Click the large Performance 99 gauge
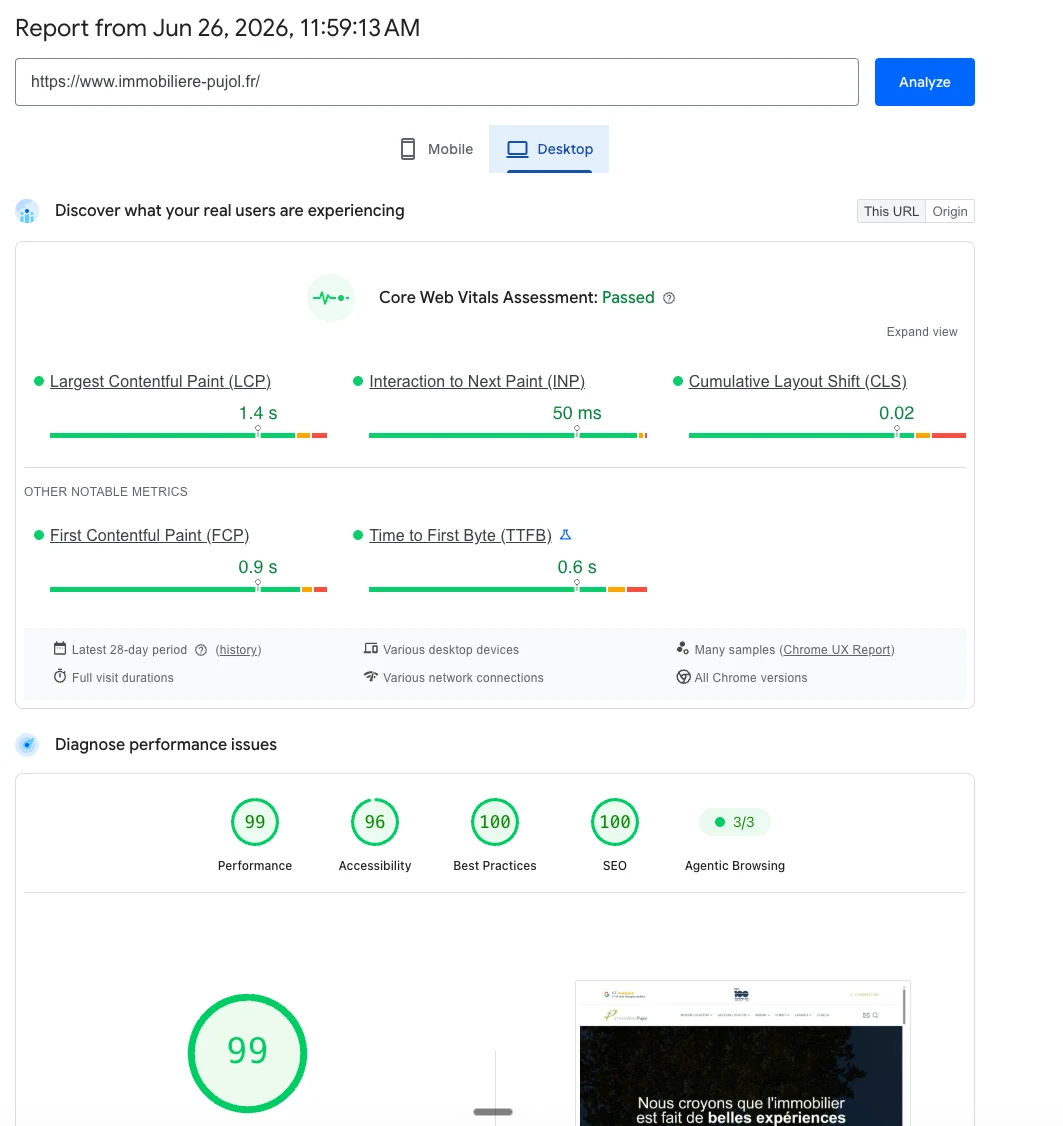This screenshot has width=1063, height=1126. tap(247, 1053)
